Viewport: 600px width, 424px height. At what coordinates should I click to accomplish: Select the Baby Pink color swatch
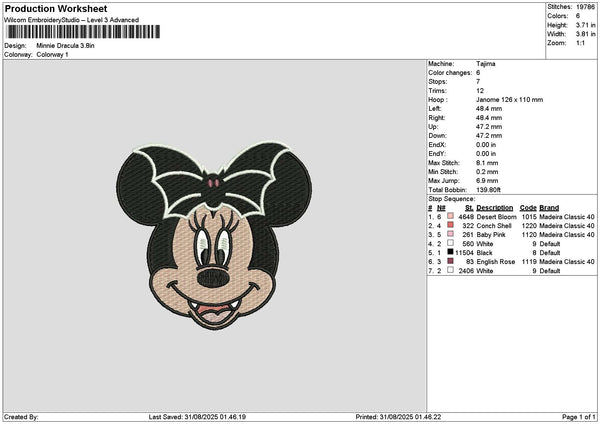coord(450,234)
